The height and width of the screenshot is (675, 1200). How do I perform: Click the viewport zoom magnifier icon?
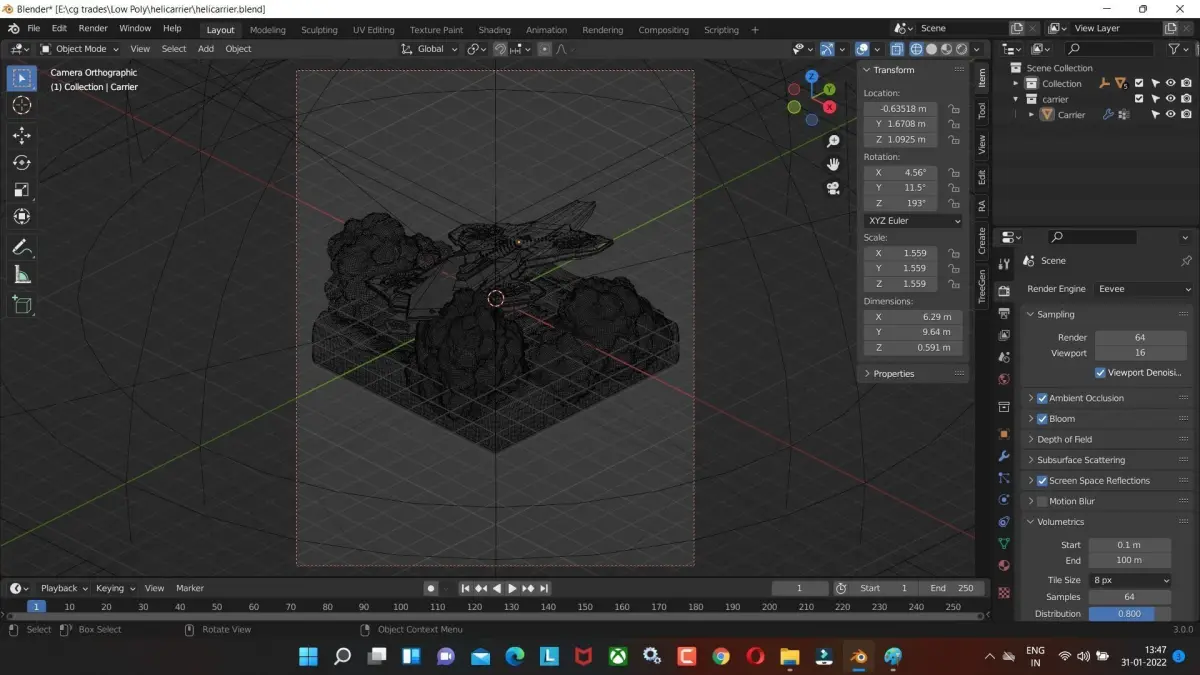pyautogui.click(x=833, y=141)
